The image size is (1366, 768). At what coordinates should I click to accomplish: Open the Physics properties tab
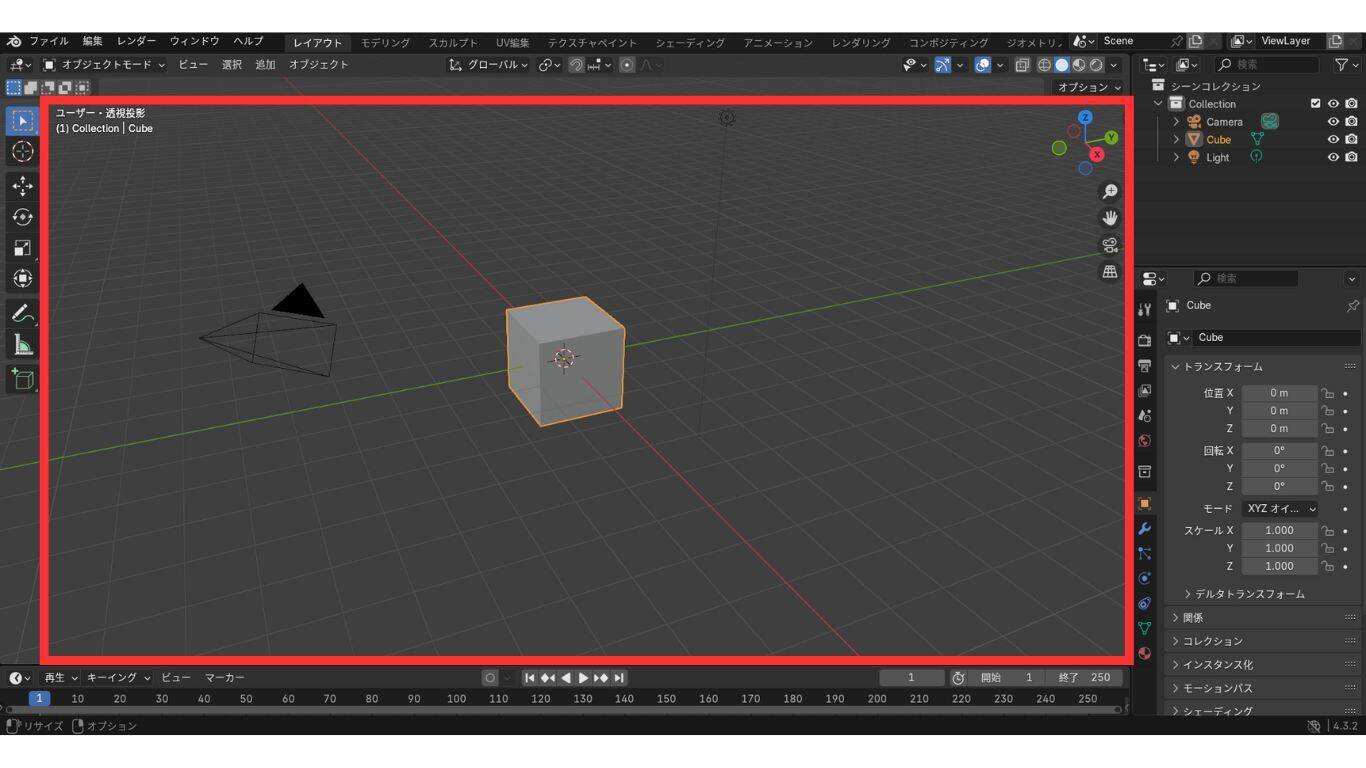(1145, 578)
